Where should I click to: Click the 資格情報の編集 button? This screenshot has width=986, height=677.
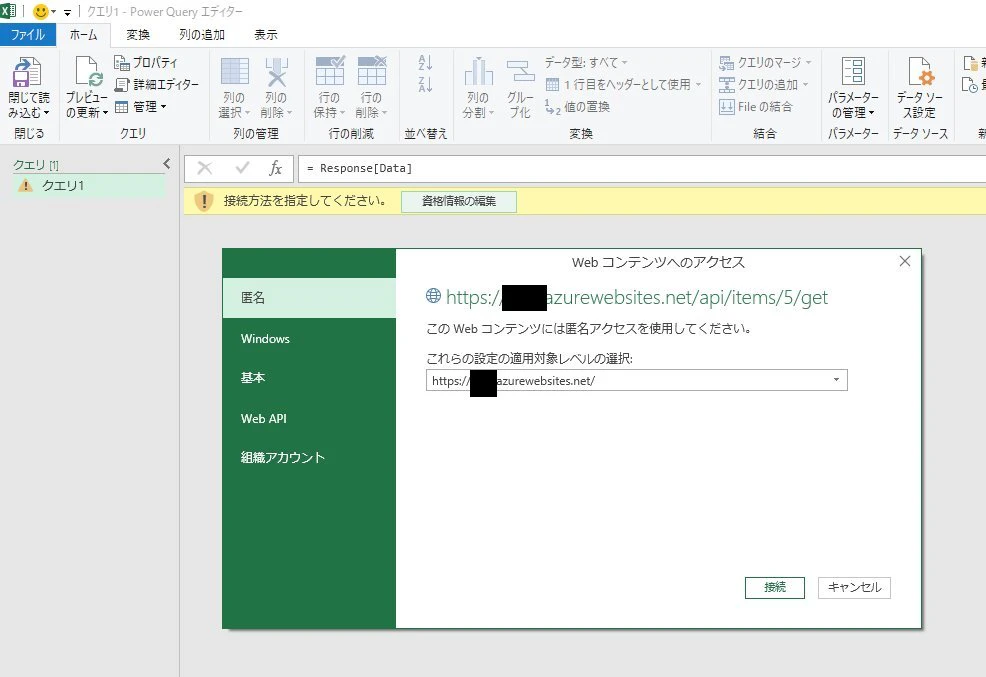[459, 201]
